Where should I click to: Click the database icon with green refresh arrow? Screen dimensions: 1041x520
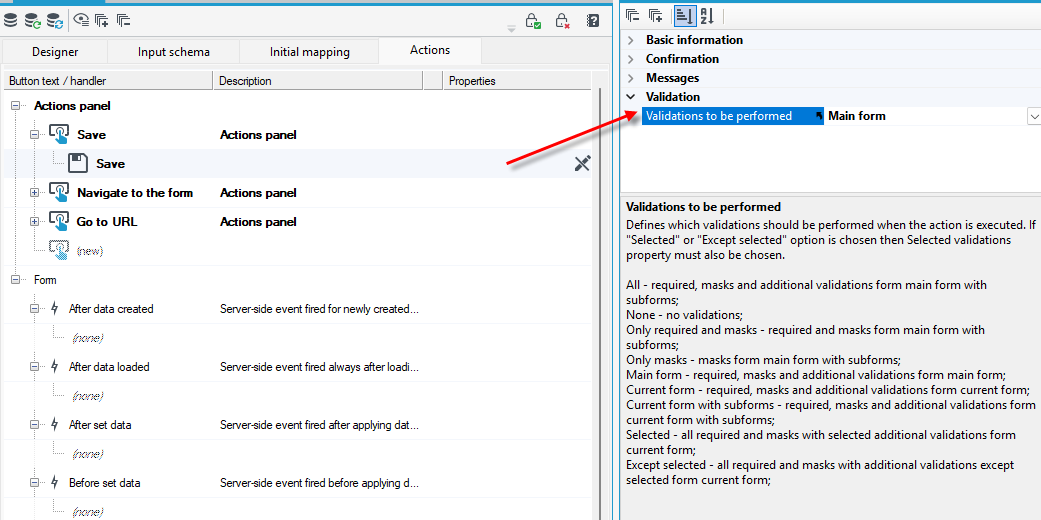coord(33,21)
